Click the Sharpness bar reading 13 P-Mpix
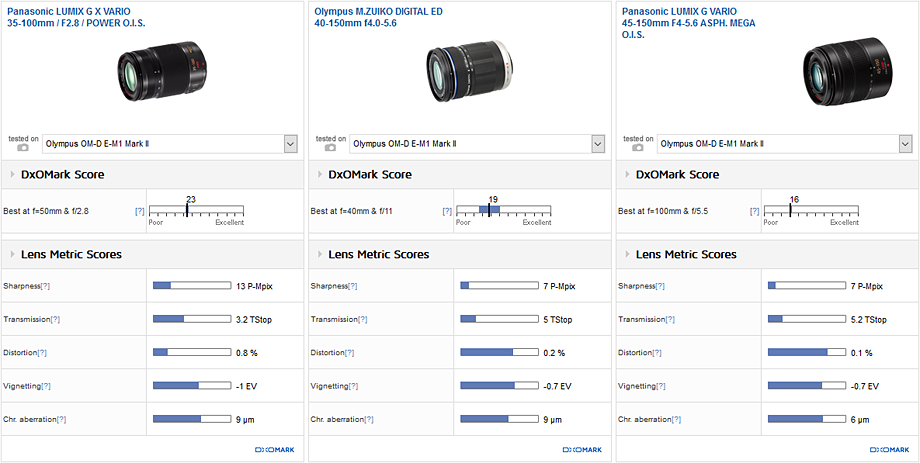The width and height of the screenshot is (920, 463). [x=192, y=286]
